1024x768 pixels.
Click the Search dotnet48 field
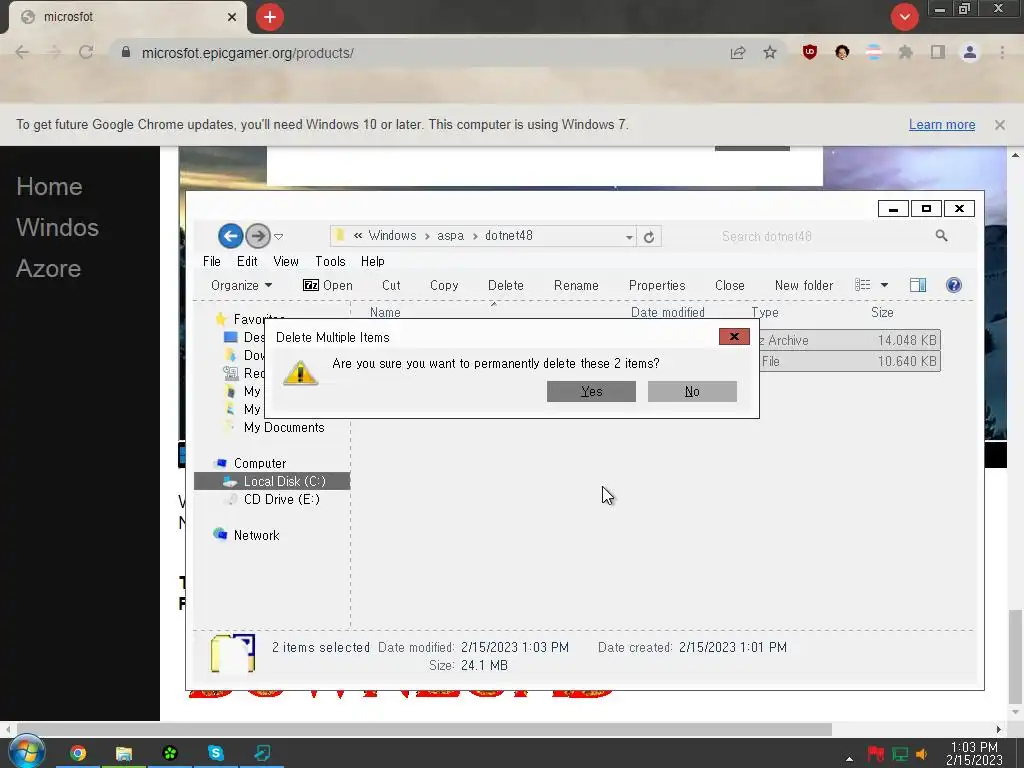(x=825, y=236)
